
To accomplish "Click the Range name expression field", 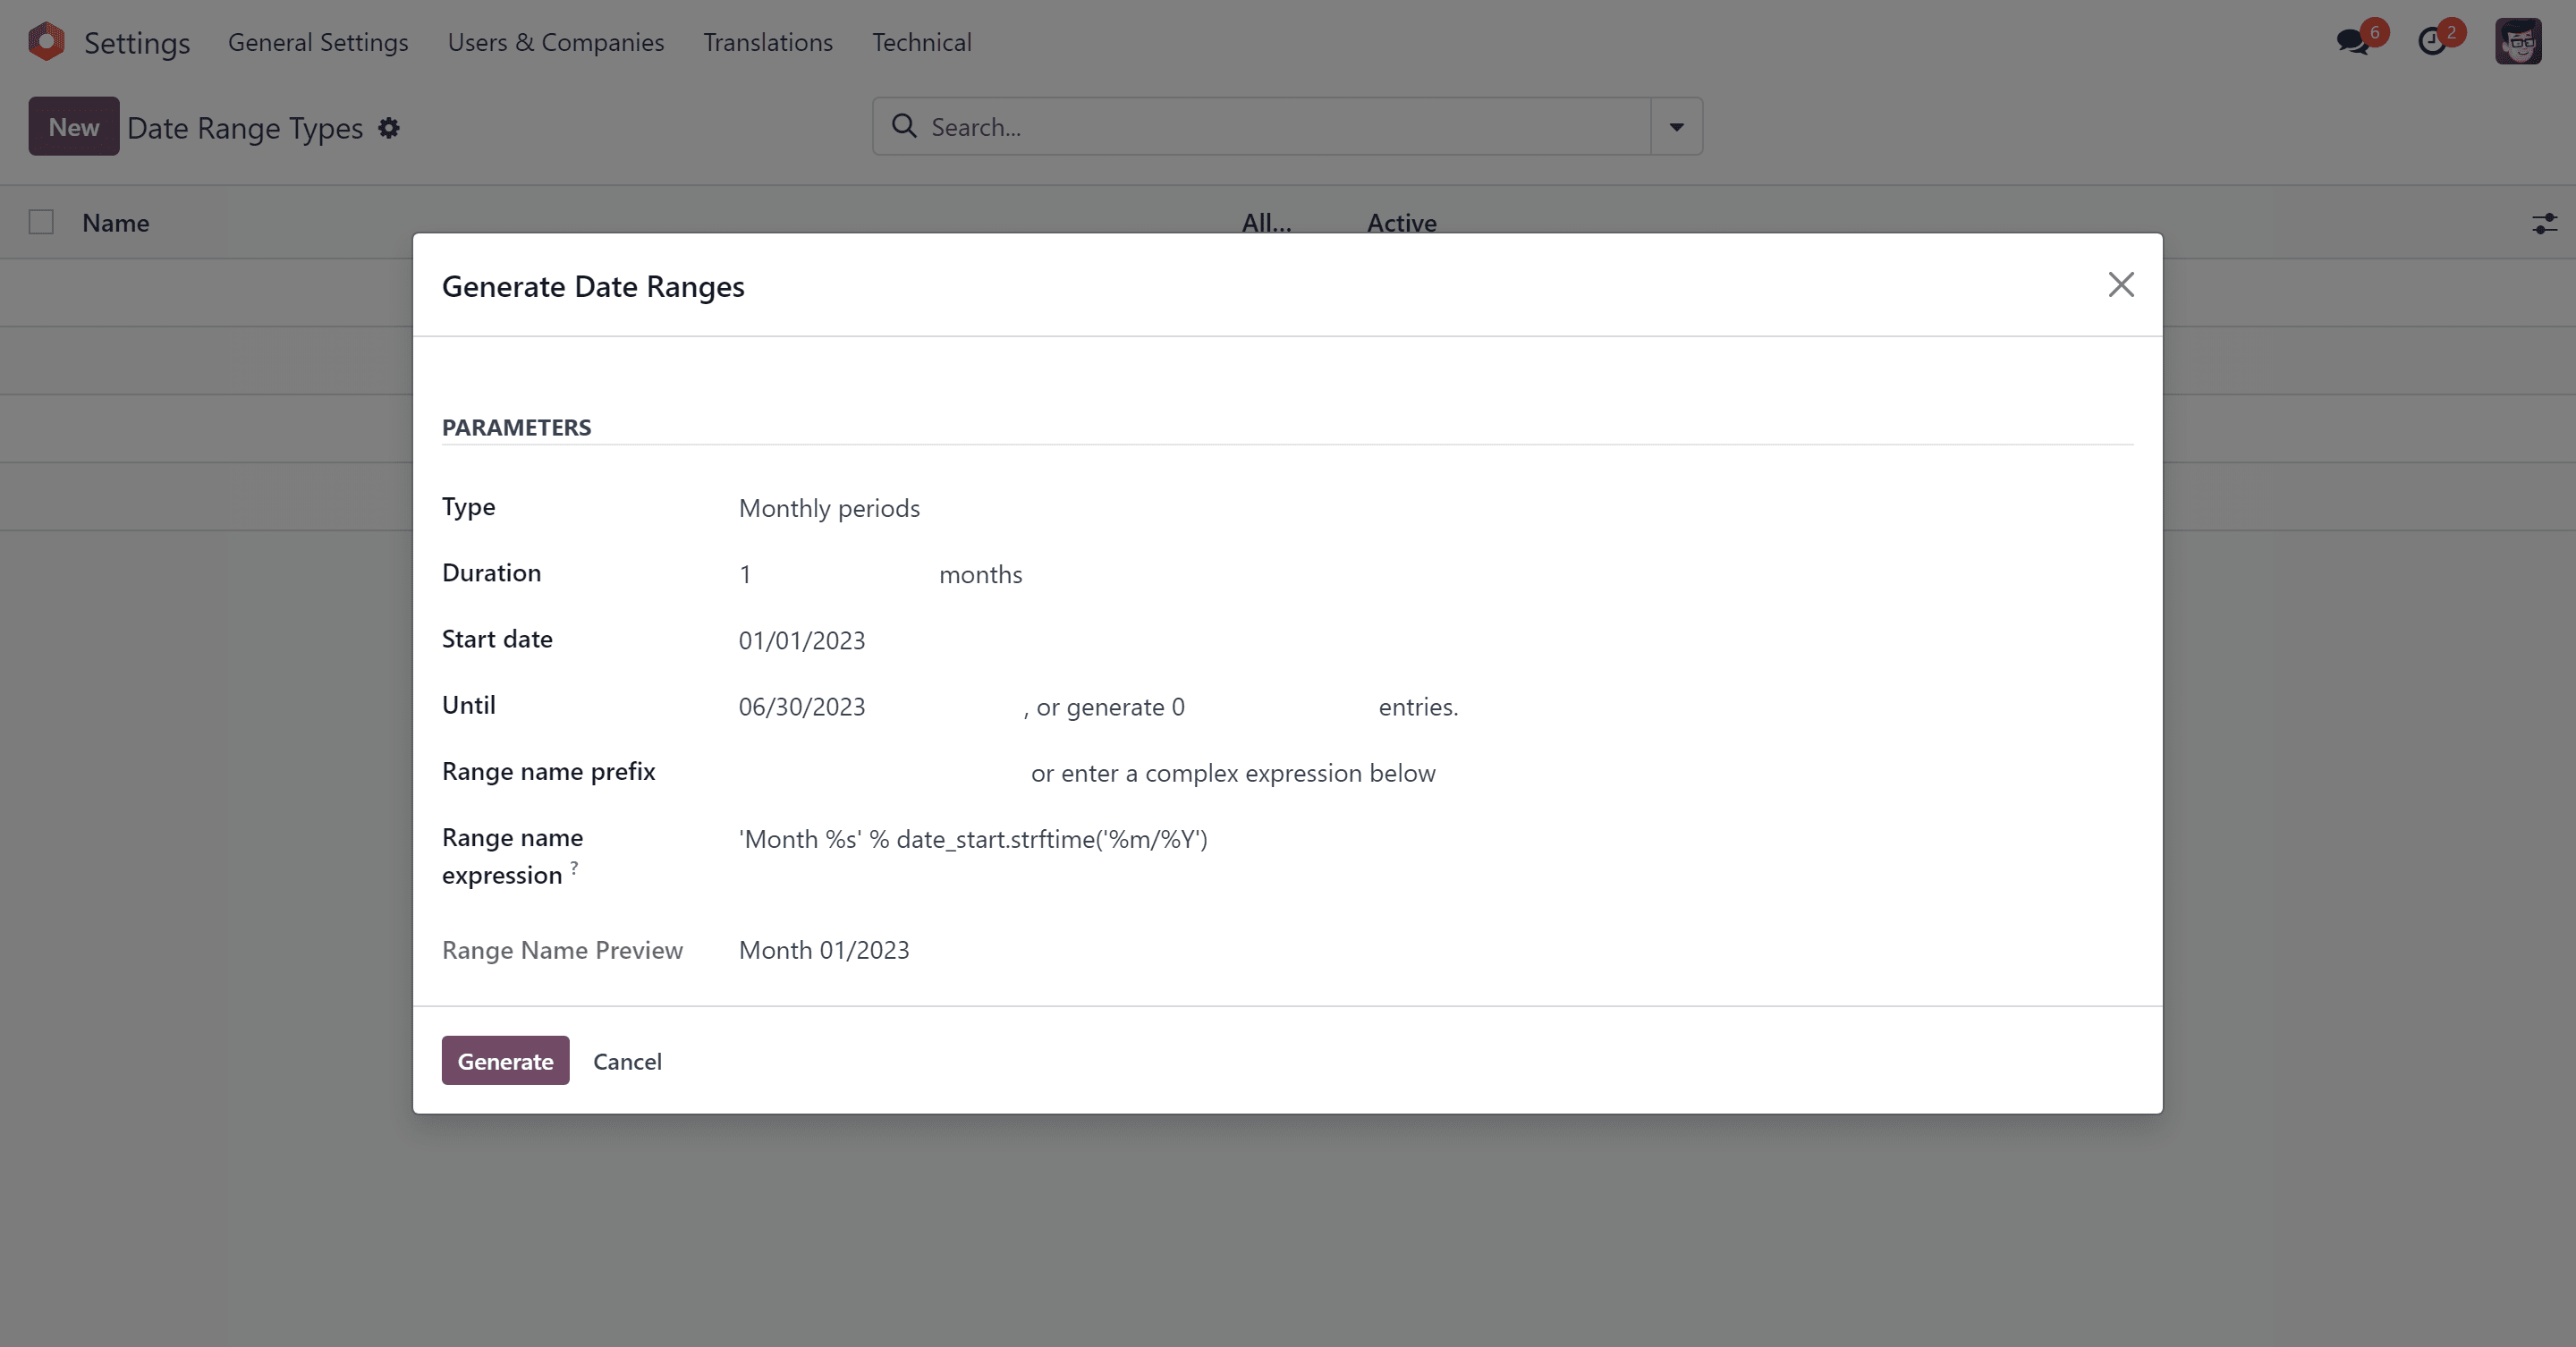I will [973, 840].
